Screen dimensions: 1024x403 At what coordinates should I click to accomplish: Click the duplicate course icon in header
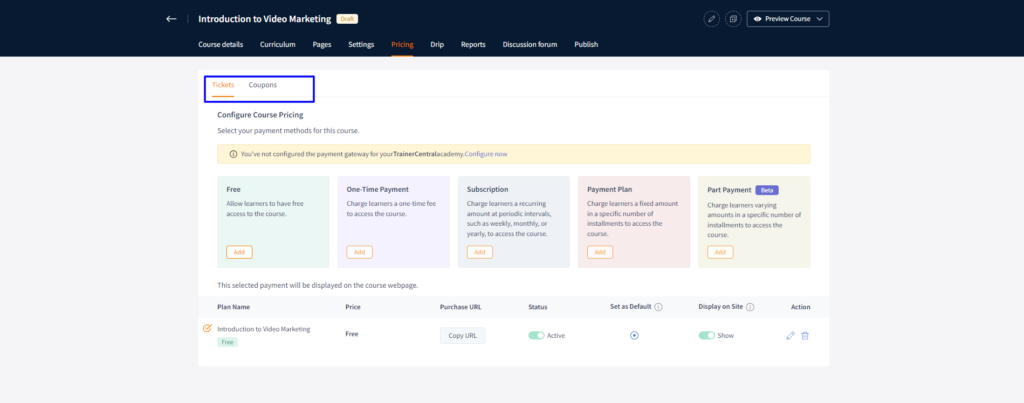[x=733, y=19]
